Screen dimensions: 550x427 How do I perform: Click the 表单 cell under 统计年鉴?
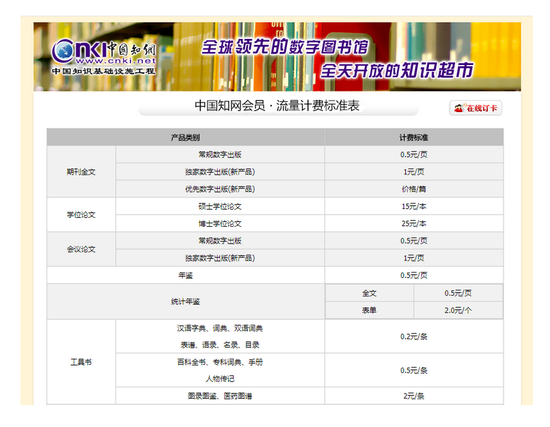[369, 311]
